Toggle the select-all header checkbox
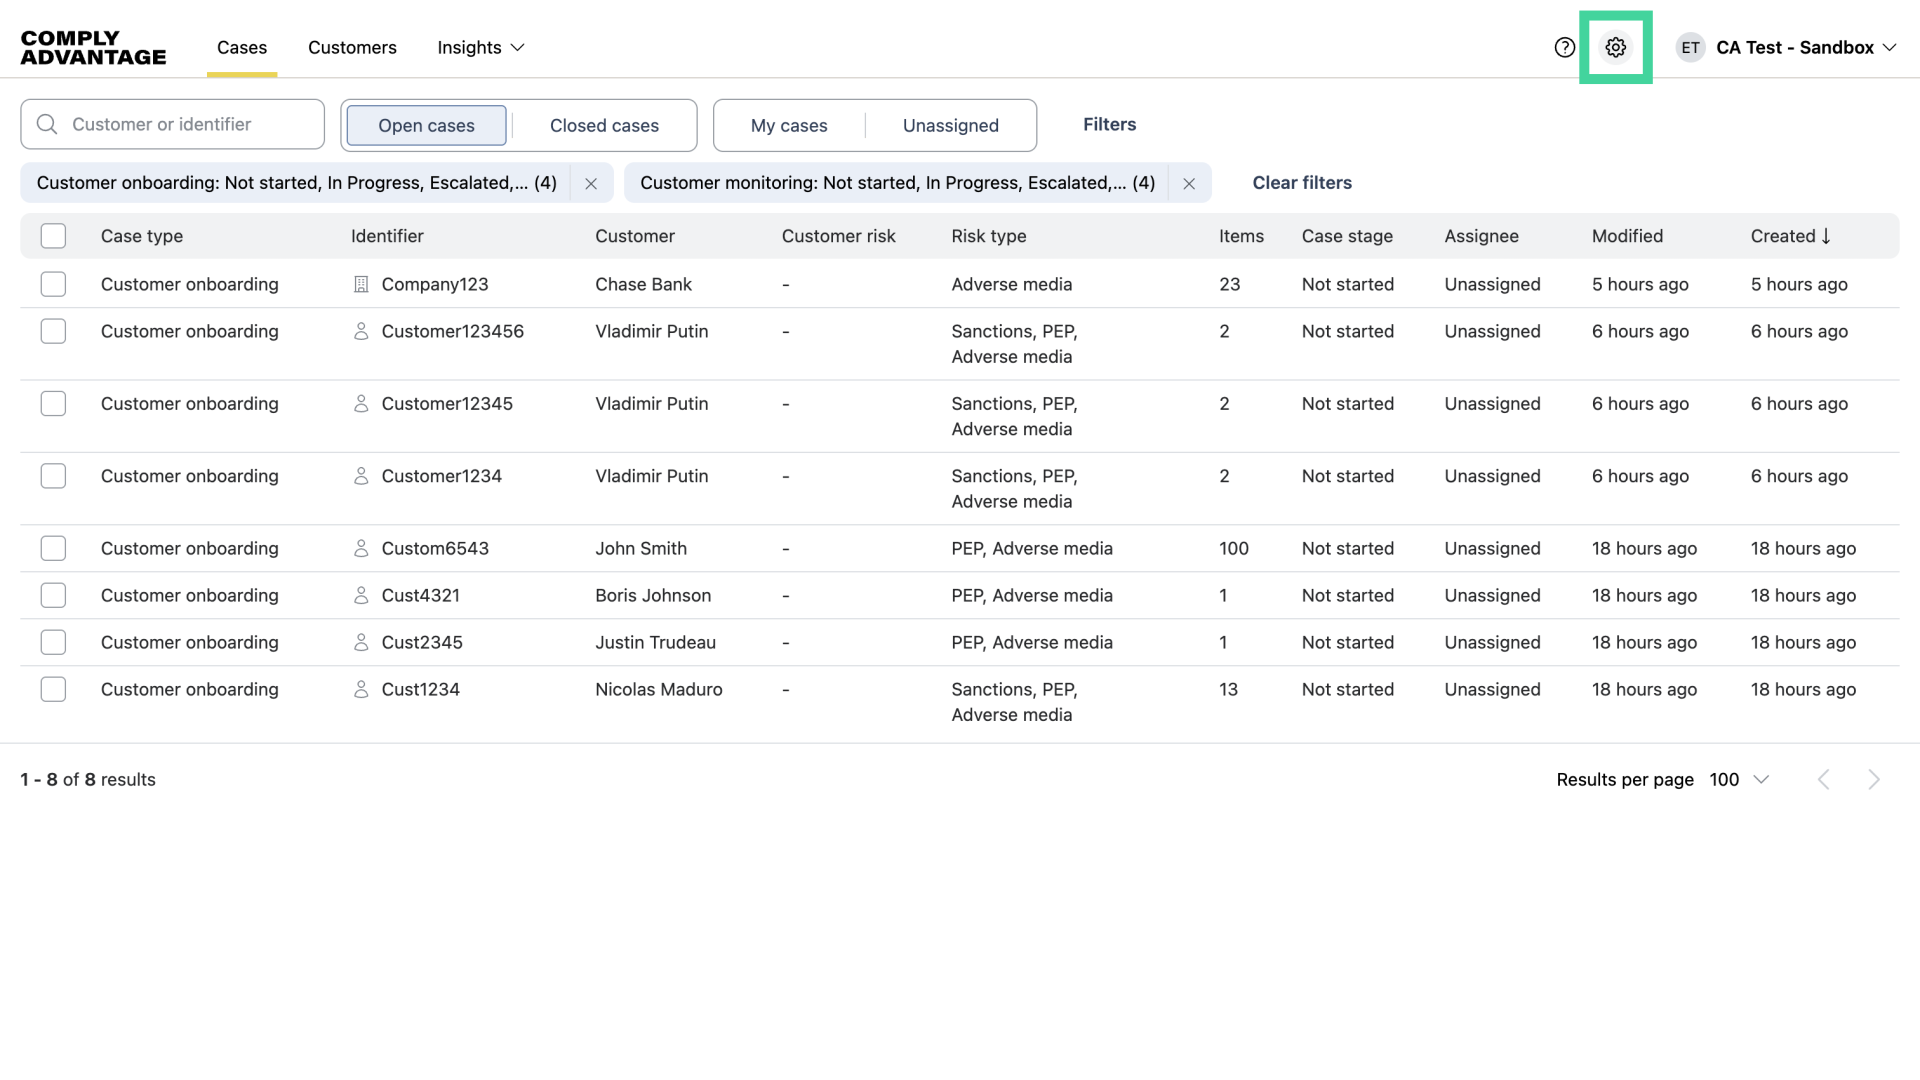 tap(53, 236)
